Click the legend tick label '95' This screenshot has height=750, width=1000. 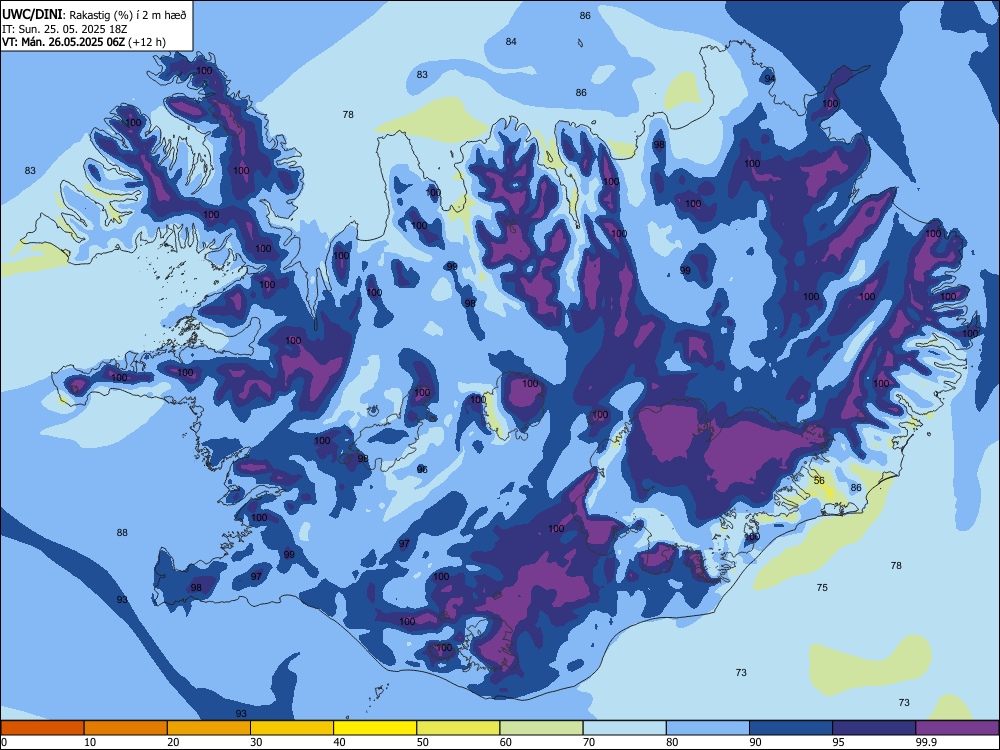pyautogui.click(x=838, y=742)
